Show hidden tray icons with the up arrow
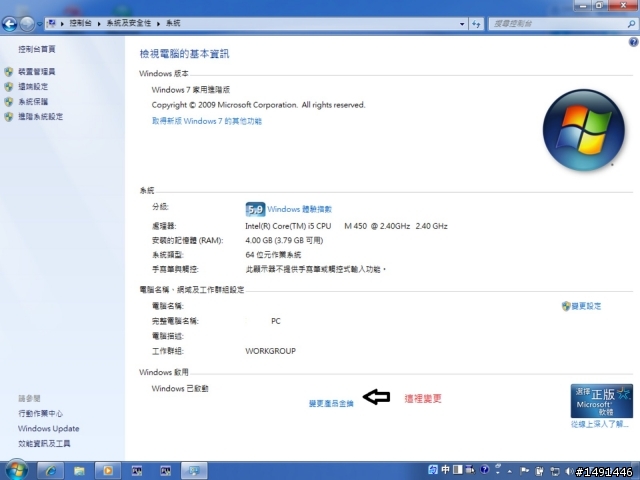Viewport: 640px width, 480px height. 509,471
